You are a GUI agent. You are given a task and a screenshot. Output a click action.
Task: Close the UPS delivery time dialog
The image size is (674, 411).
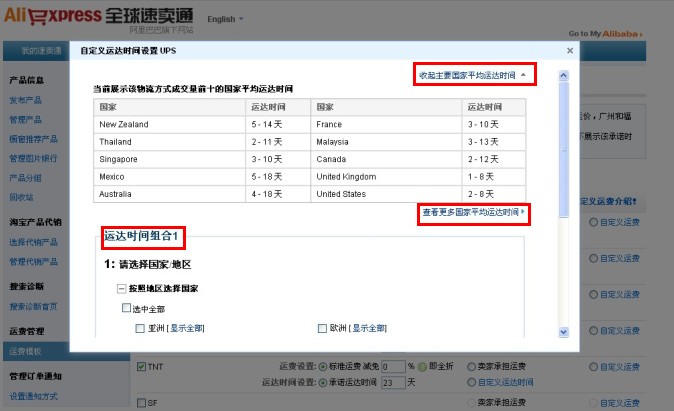tap(570, 50)
